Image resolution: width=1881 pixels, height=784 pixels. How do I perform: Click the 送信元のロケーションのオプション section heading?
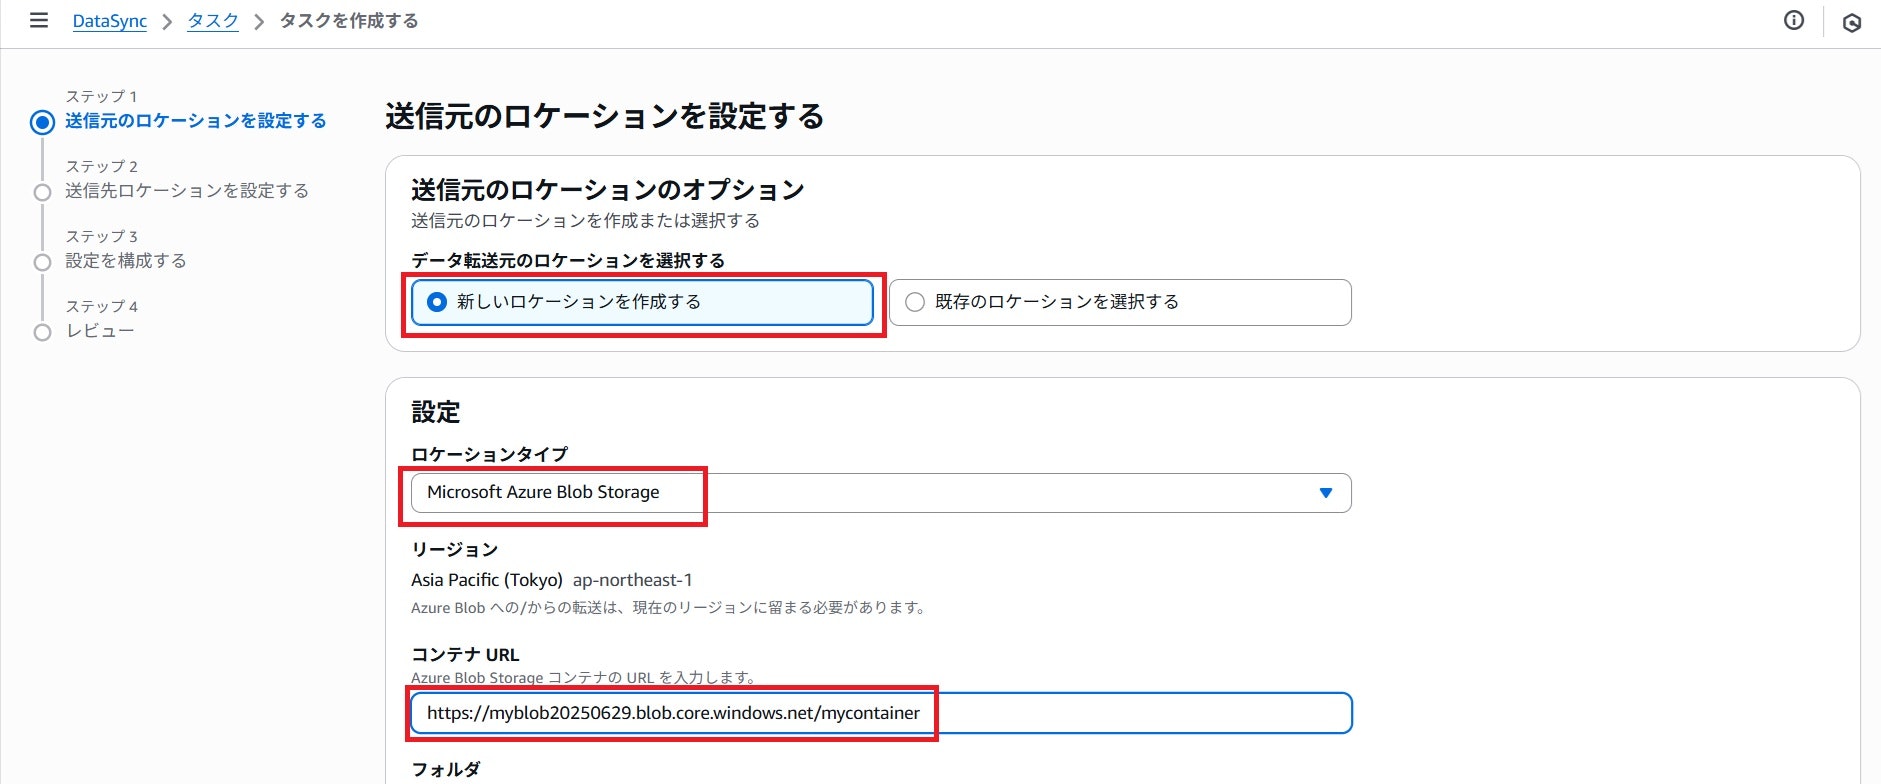point(608,190)
